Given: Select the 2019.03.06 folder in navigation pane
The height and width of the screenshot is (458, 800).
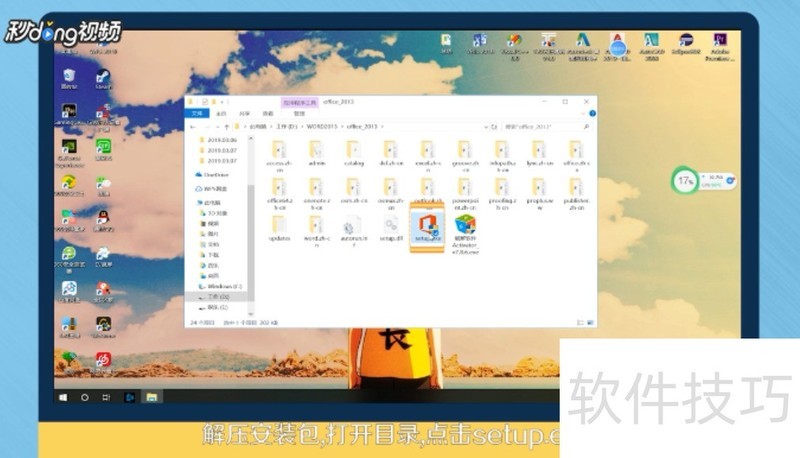Looking at the screenshot, I should [x=218, y=140].
